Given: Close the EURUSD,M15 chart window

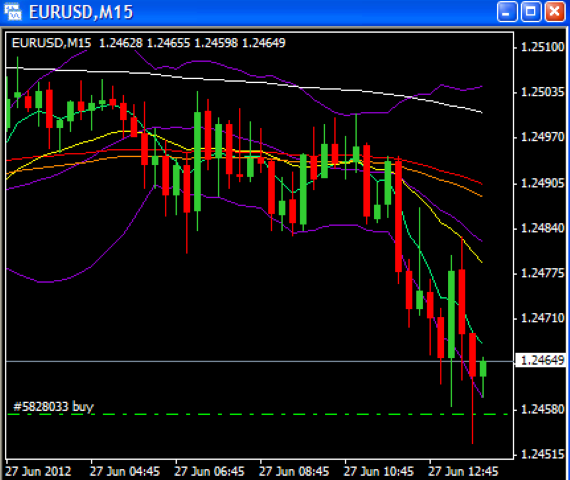Looking at the screenshot, I should click(555, 11).
